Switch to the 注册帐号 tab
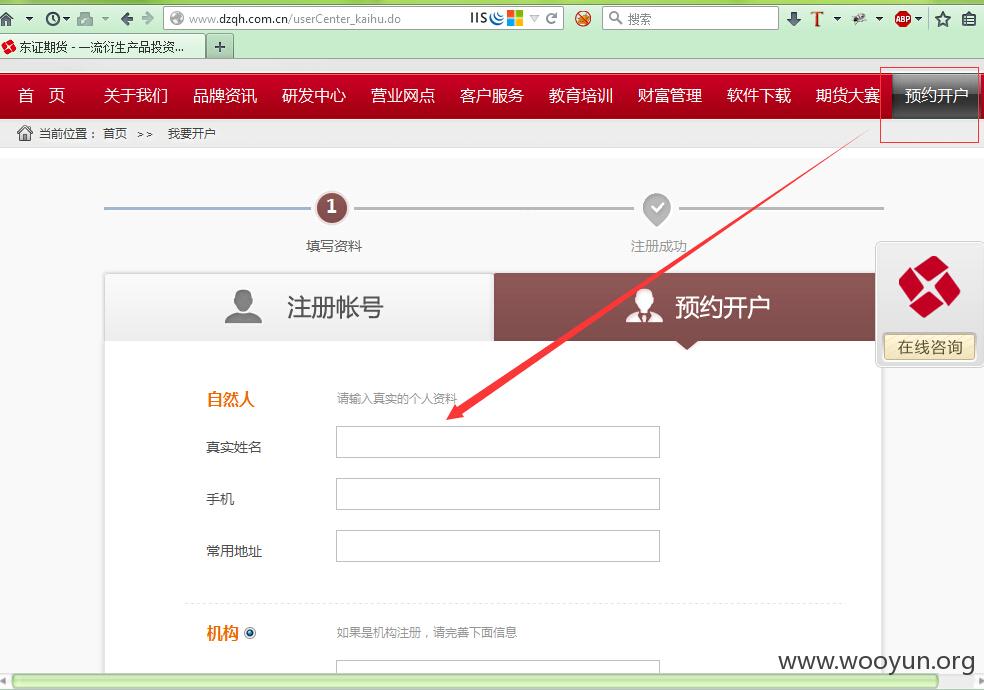Image resolution: width=984 pixels, height=690 pixels. pyautogui.click(x=299, y=307)
